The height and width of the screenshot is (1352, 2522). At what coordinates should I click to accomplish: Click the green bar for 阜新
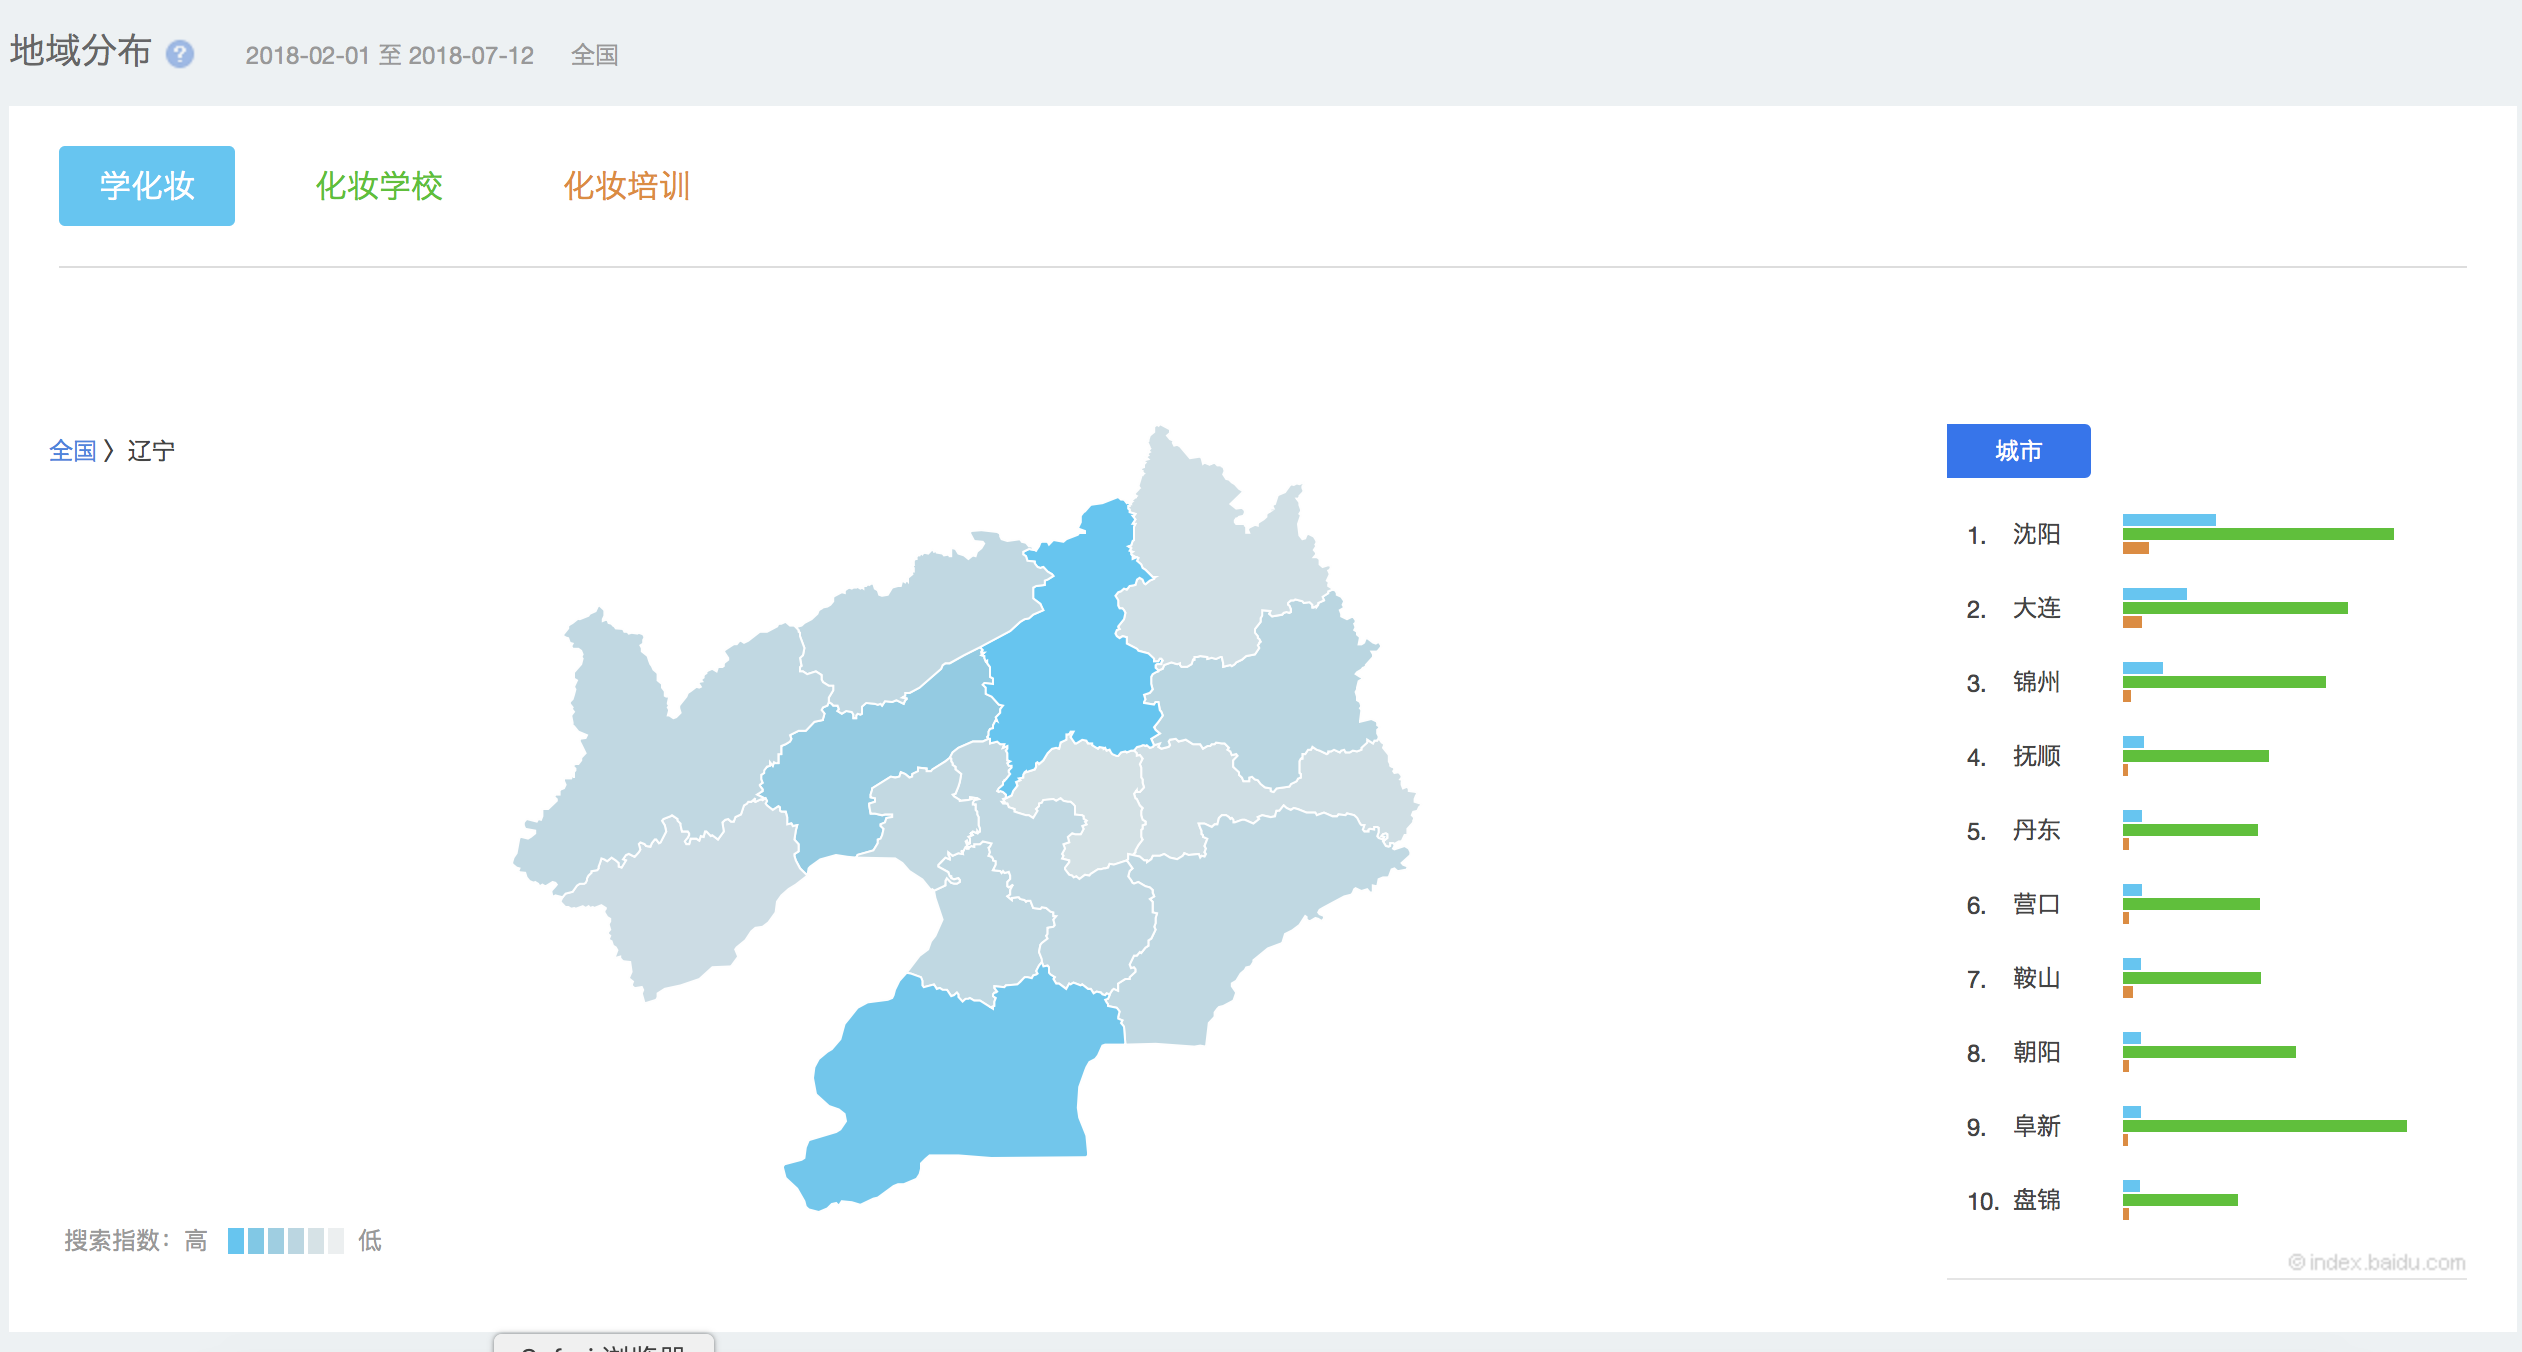pyautogui.click(x=2264, y=1126)
